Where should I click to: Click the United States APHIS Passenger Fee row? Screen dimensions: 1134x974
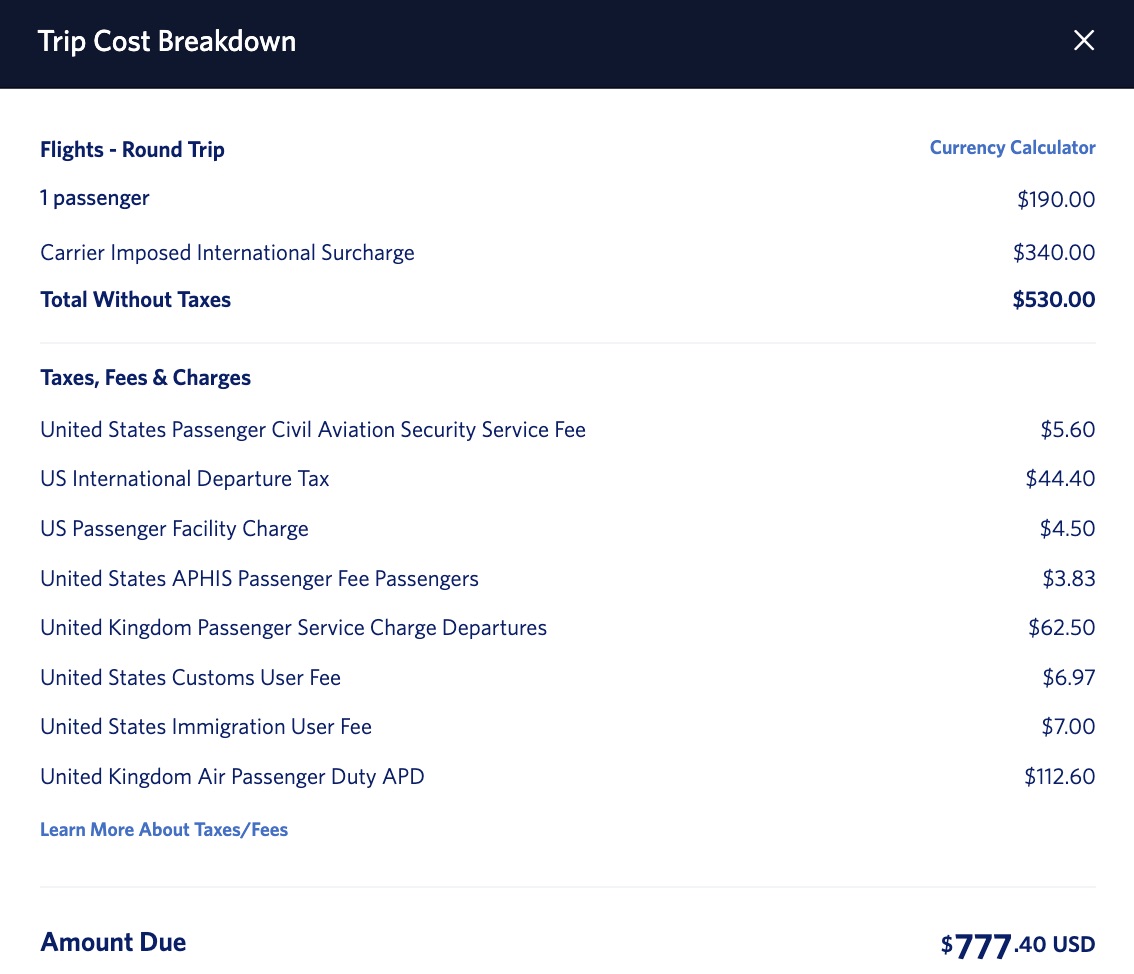point(259,578)
